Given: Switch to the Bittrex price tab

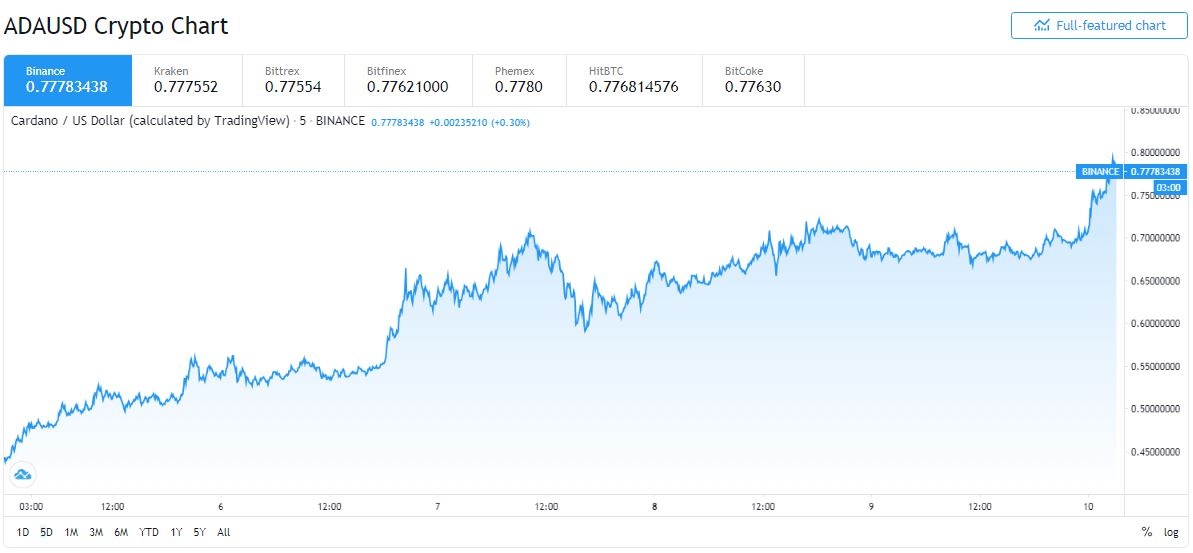Looking at the screenshot, I should [x=293, y=80].
